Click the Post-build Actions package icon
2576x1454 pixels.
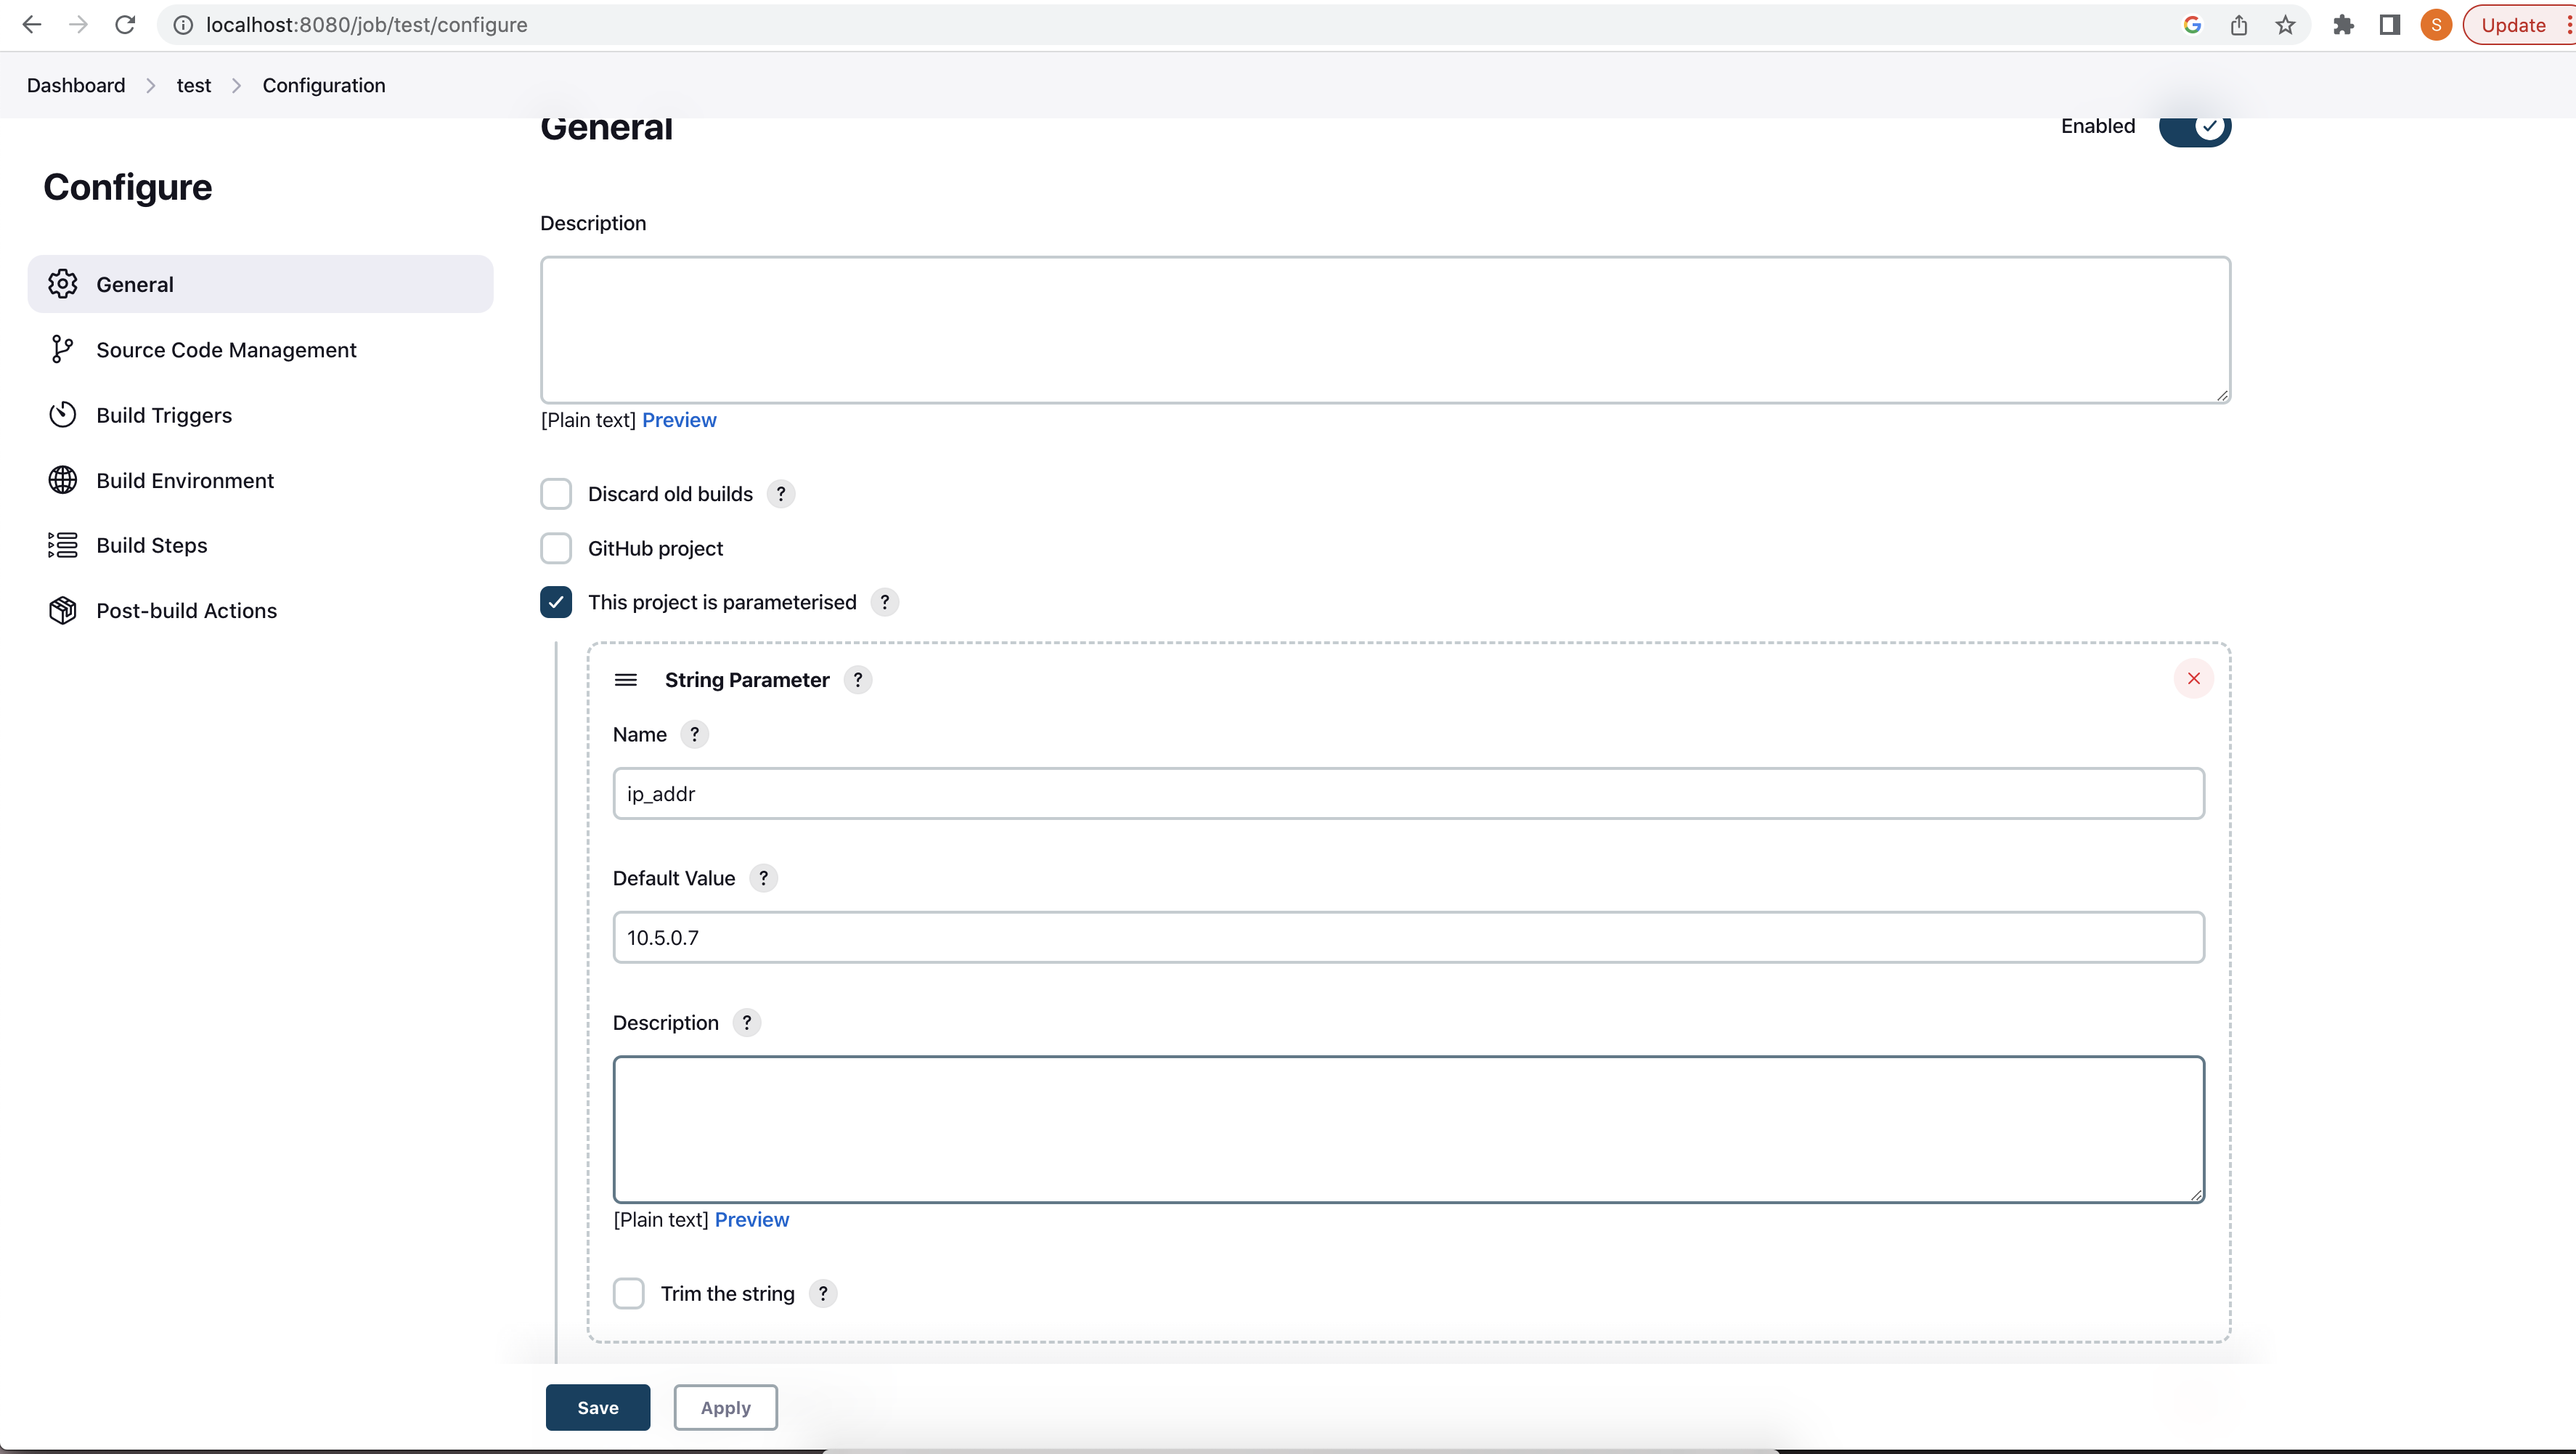tap(63, 610)
